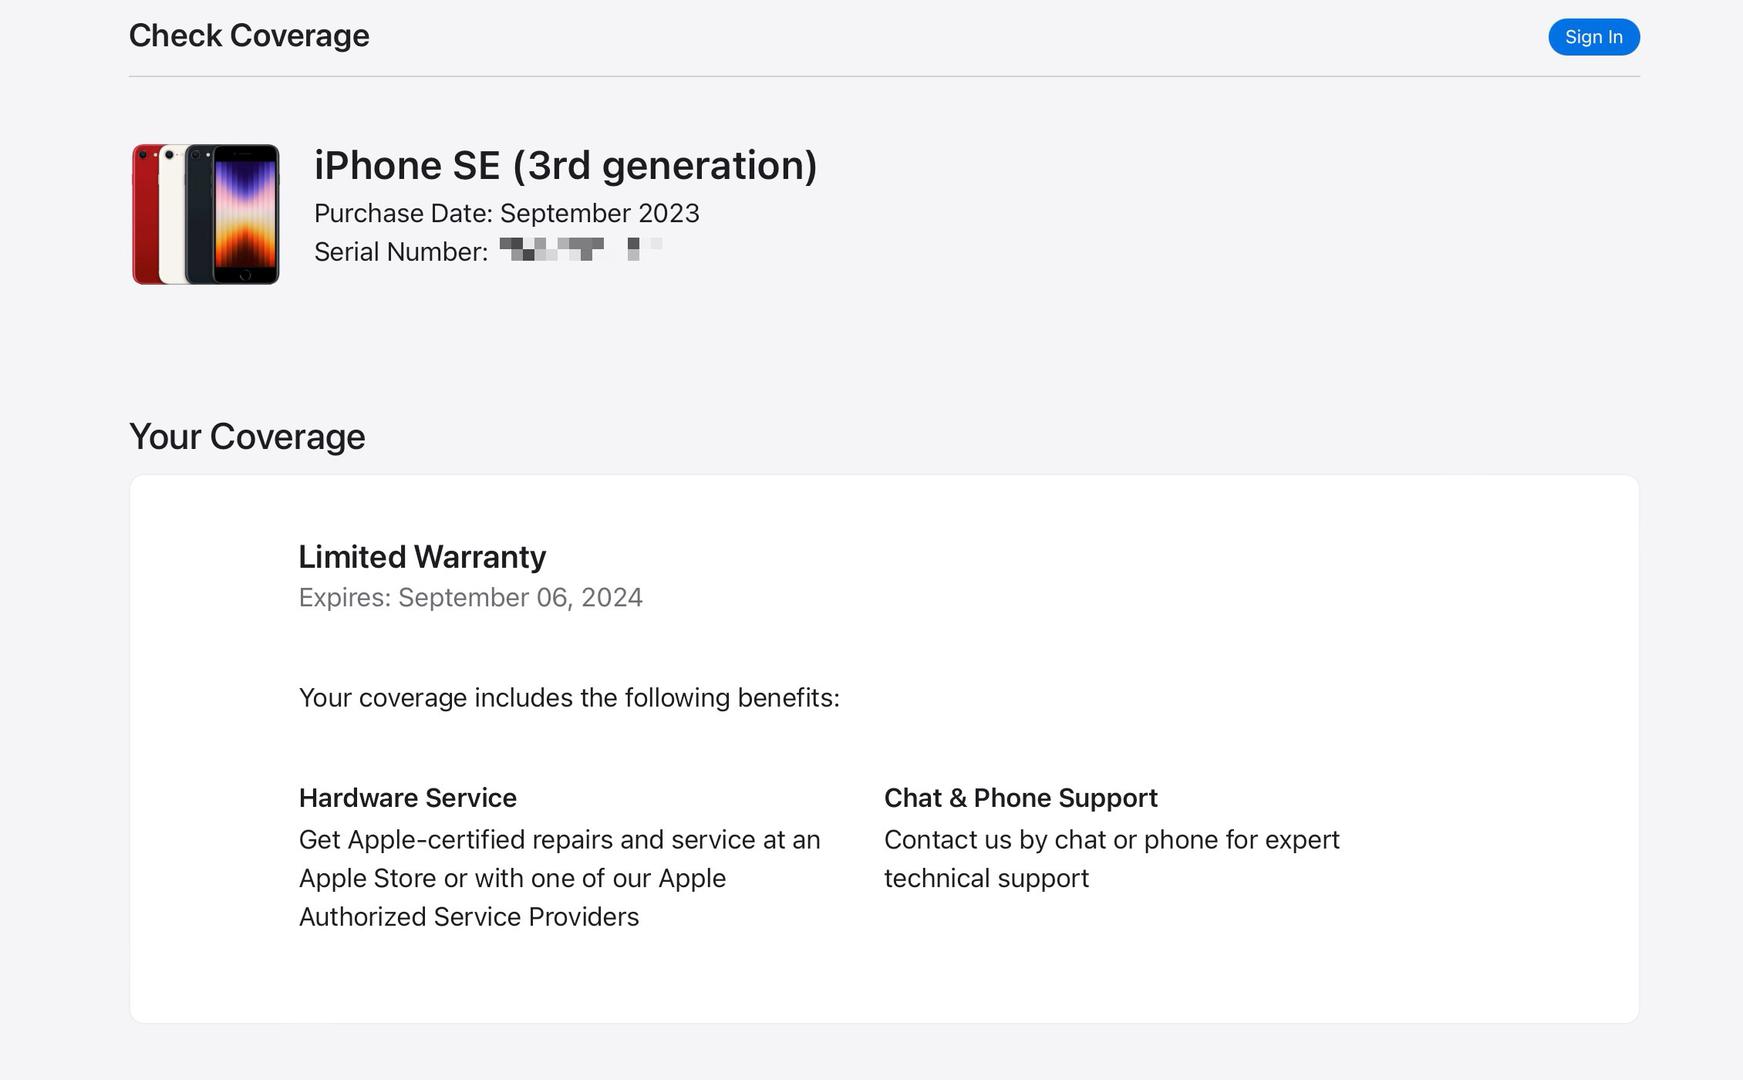
Task: Click the Serial Number label
Action: pyautogui.click(x=400, y=252)
